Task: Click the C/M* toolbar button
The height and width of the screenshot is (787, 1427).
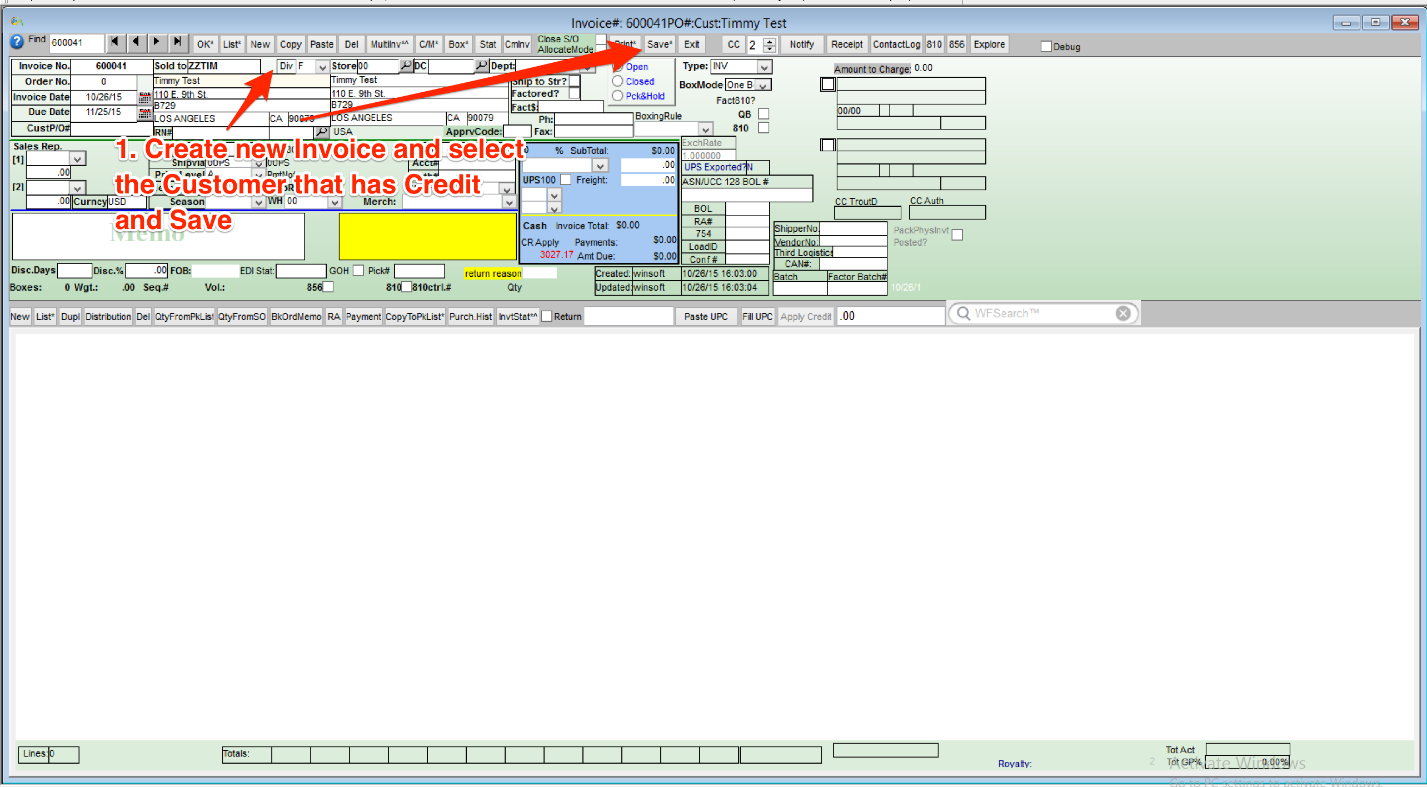Action: pos(429,44)
